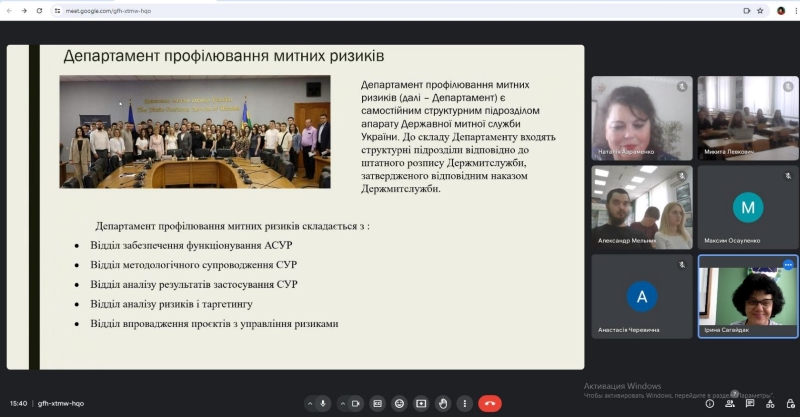
Task: Click muted mic icon on Микита Левкович's tile
Action: coord(788,87)
